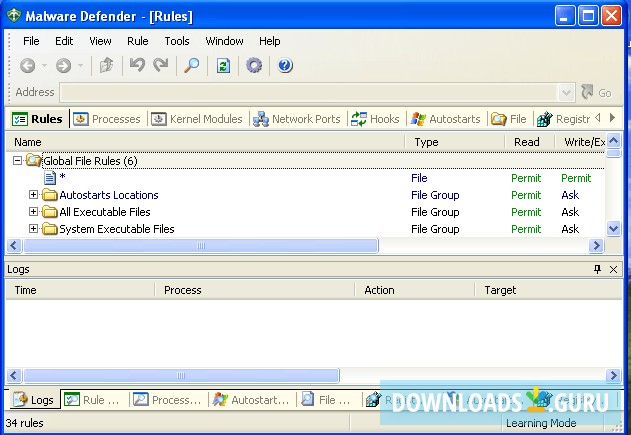
Task: Switch to the bottom Logs tab
Action: (34, 400)
